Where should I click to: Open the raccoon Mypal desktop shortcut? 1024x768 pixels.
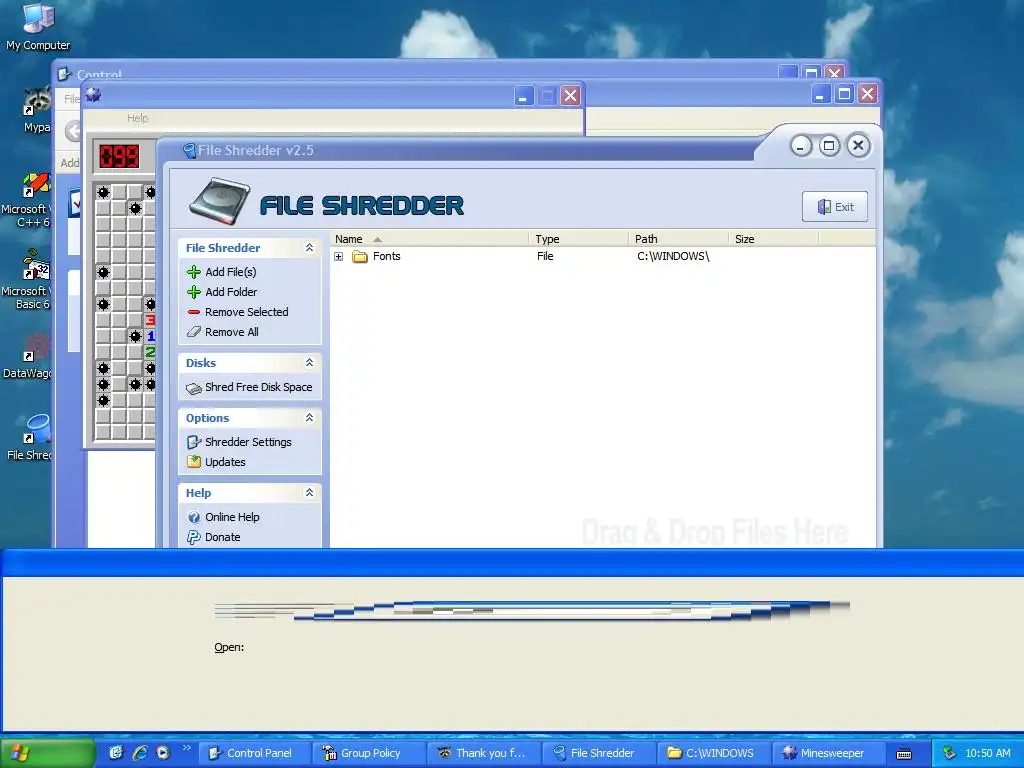point(37,111)
